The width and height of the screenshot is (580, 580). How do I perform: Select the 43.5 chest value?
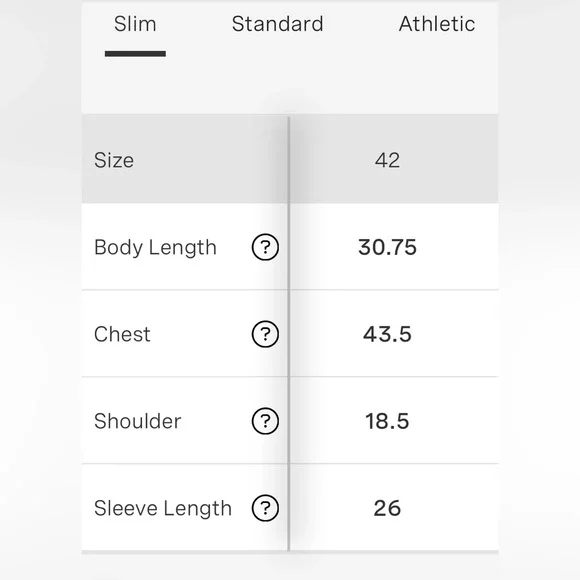click(x=387, y=334)
